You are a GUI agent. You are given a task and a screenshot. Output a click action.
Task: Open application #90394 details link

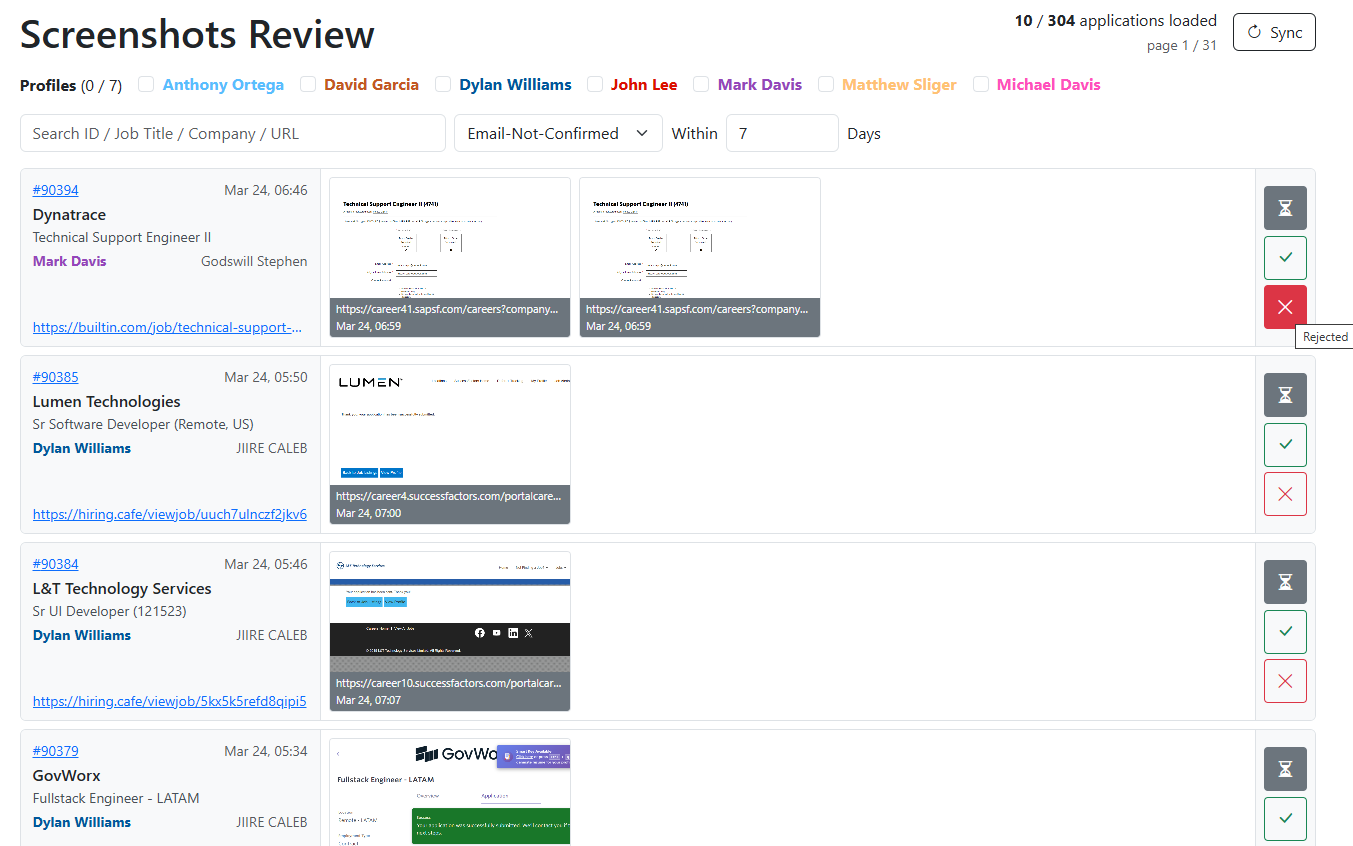point(55,189)
